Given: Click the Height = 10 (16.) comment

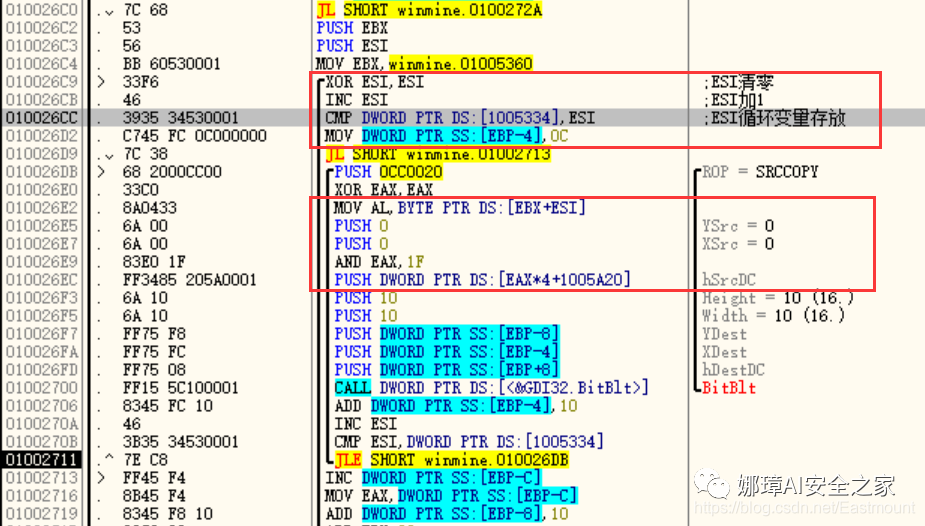Looking at the screenshot, I should [778, 298].
